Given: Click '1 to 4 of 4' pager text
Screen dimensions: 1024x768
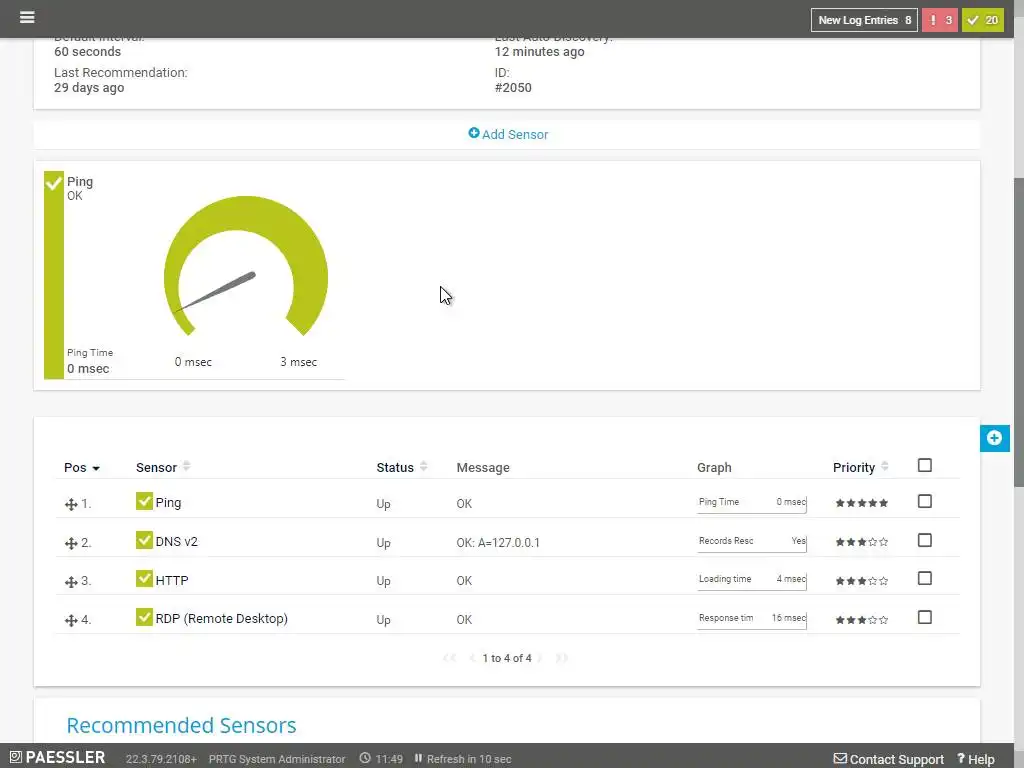Looking at the screenshot, I should (507, 658).
